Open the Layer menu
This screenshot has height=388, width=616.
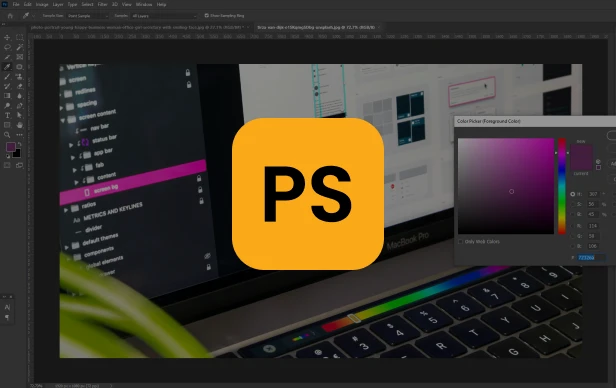pyautogui.click(x=58, y=4)
